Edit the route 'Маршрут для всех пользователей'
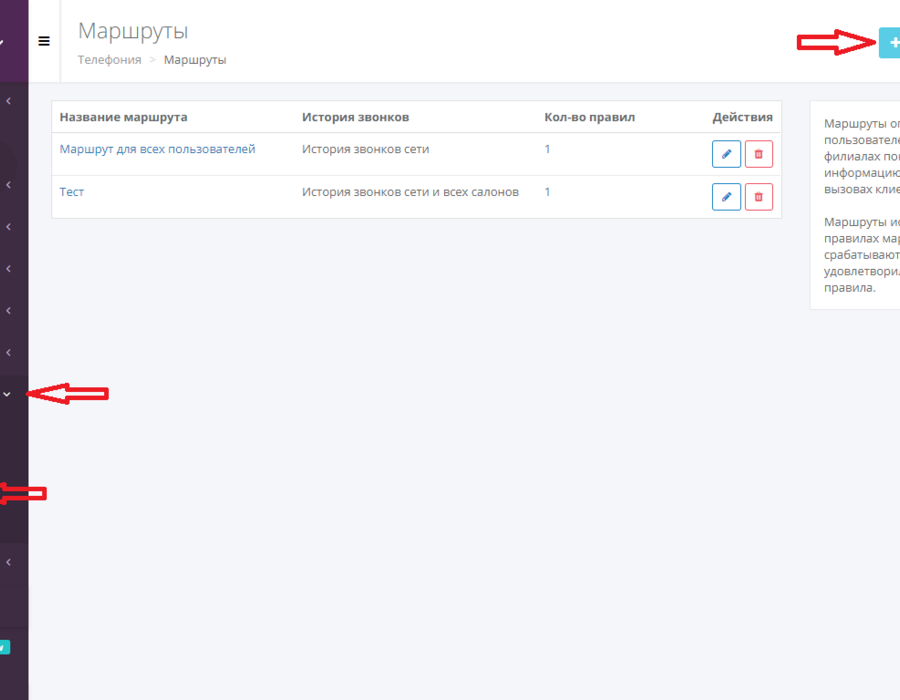Viewport: 900px width, 700px height. (726, 154)
